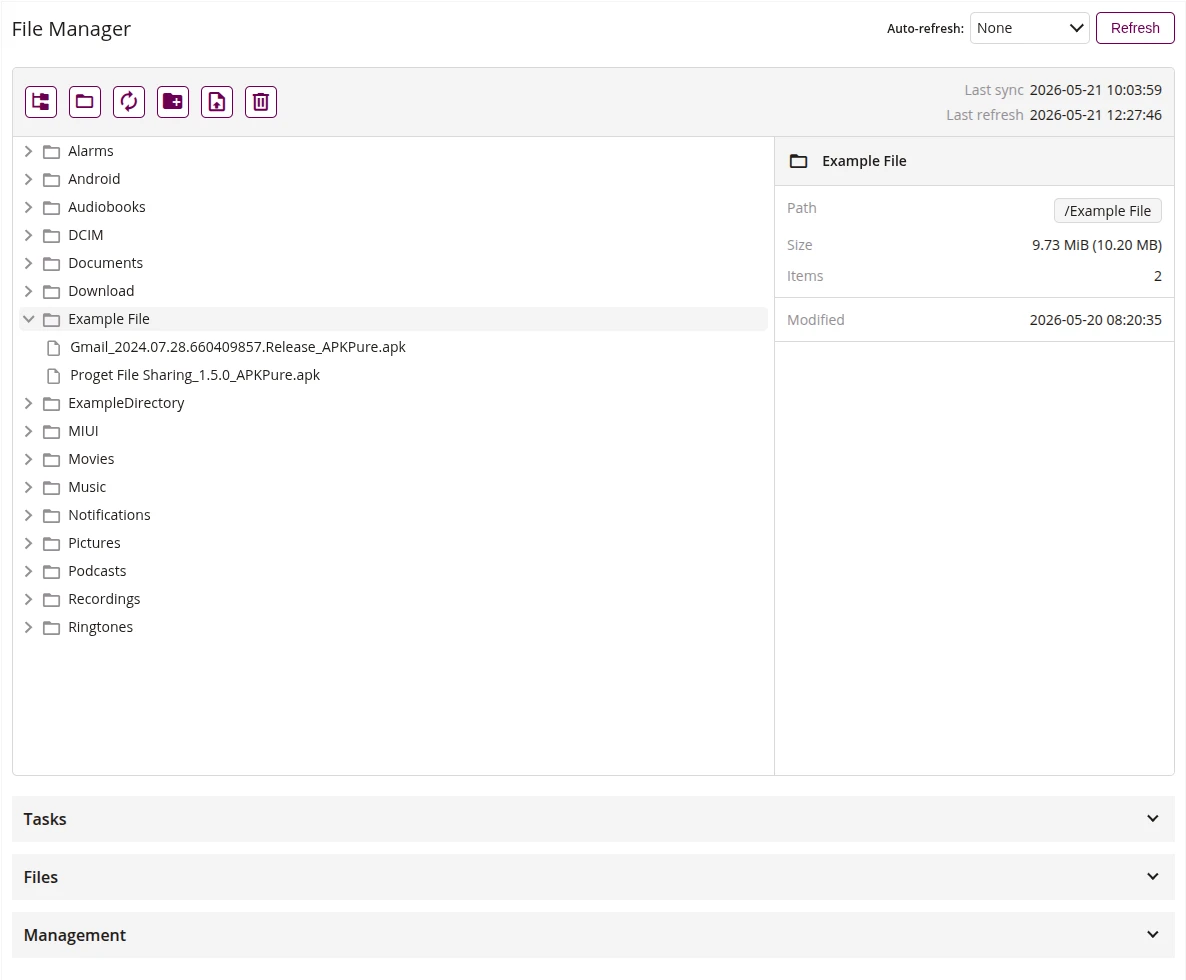Select the Download folder label
The height and width of the screenshot is (980, 1186).
click(101, 291)
